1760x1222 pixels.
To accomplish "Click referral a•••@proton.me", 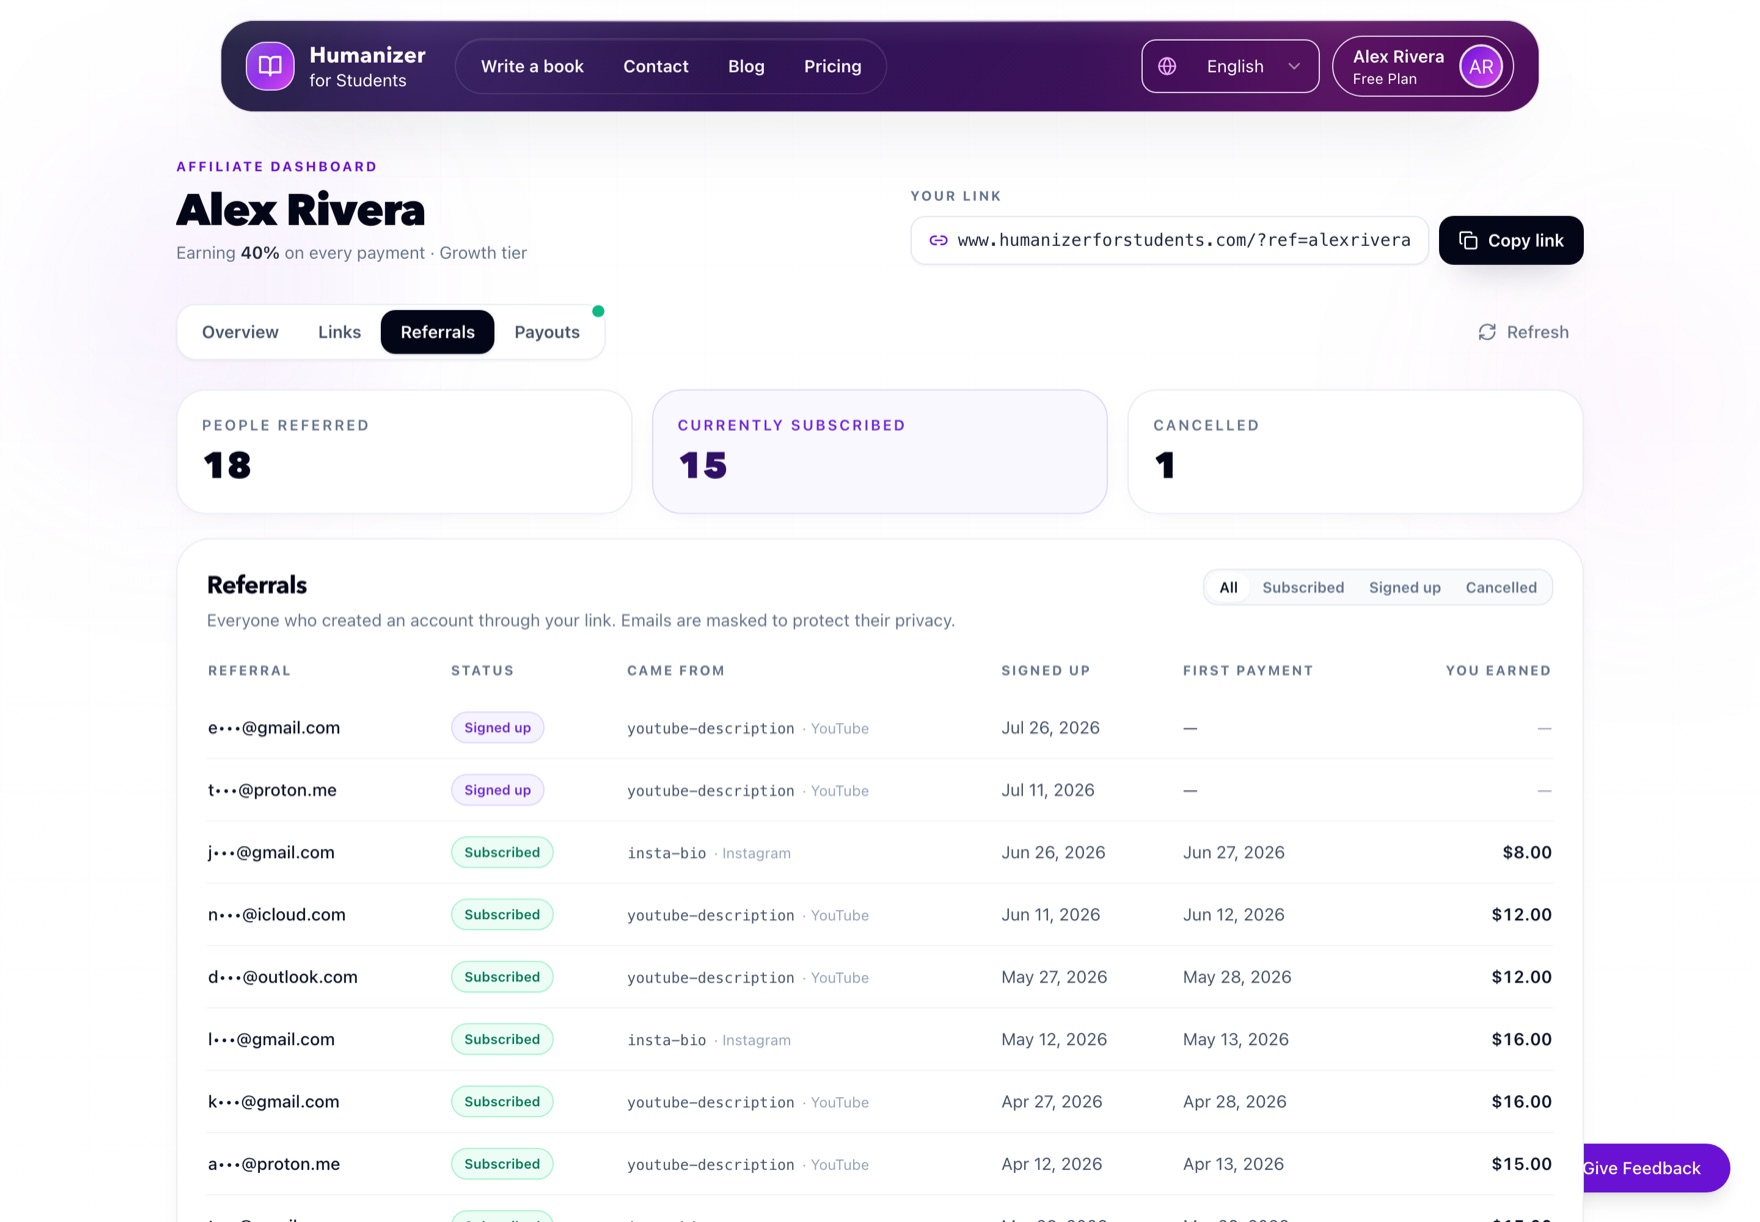I will click(x=274, y=1164).
